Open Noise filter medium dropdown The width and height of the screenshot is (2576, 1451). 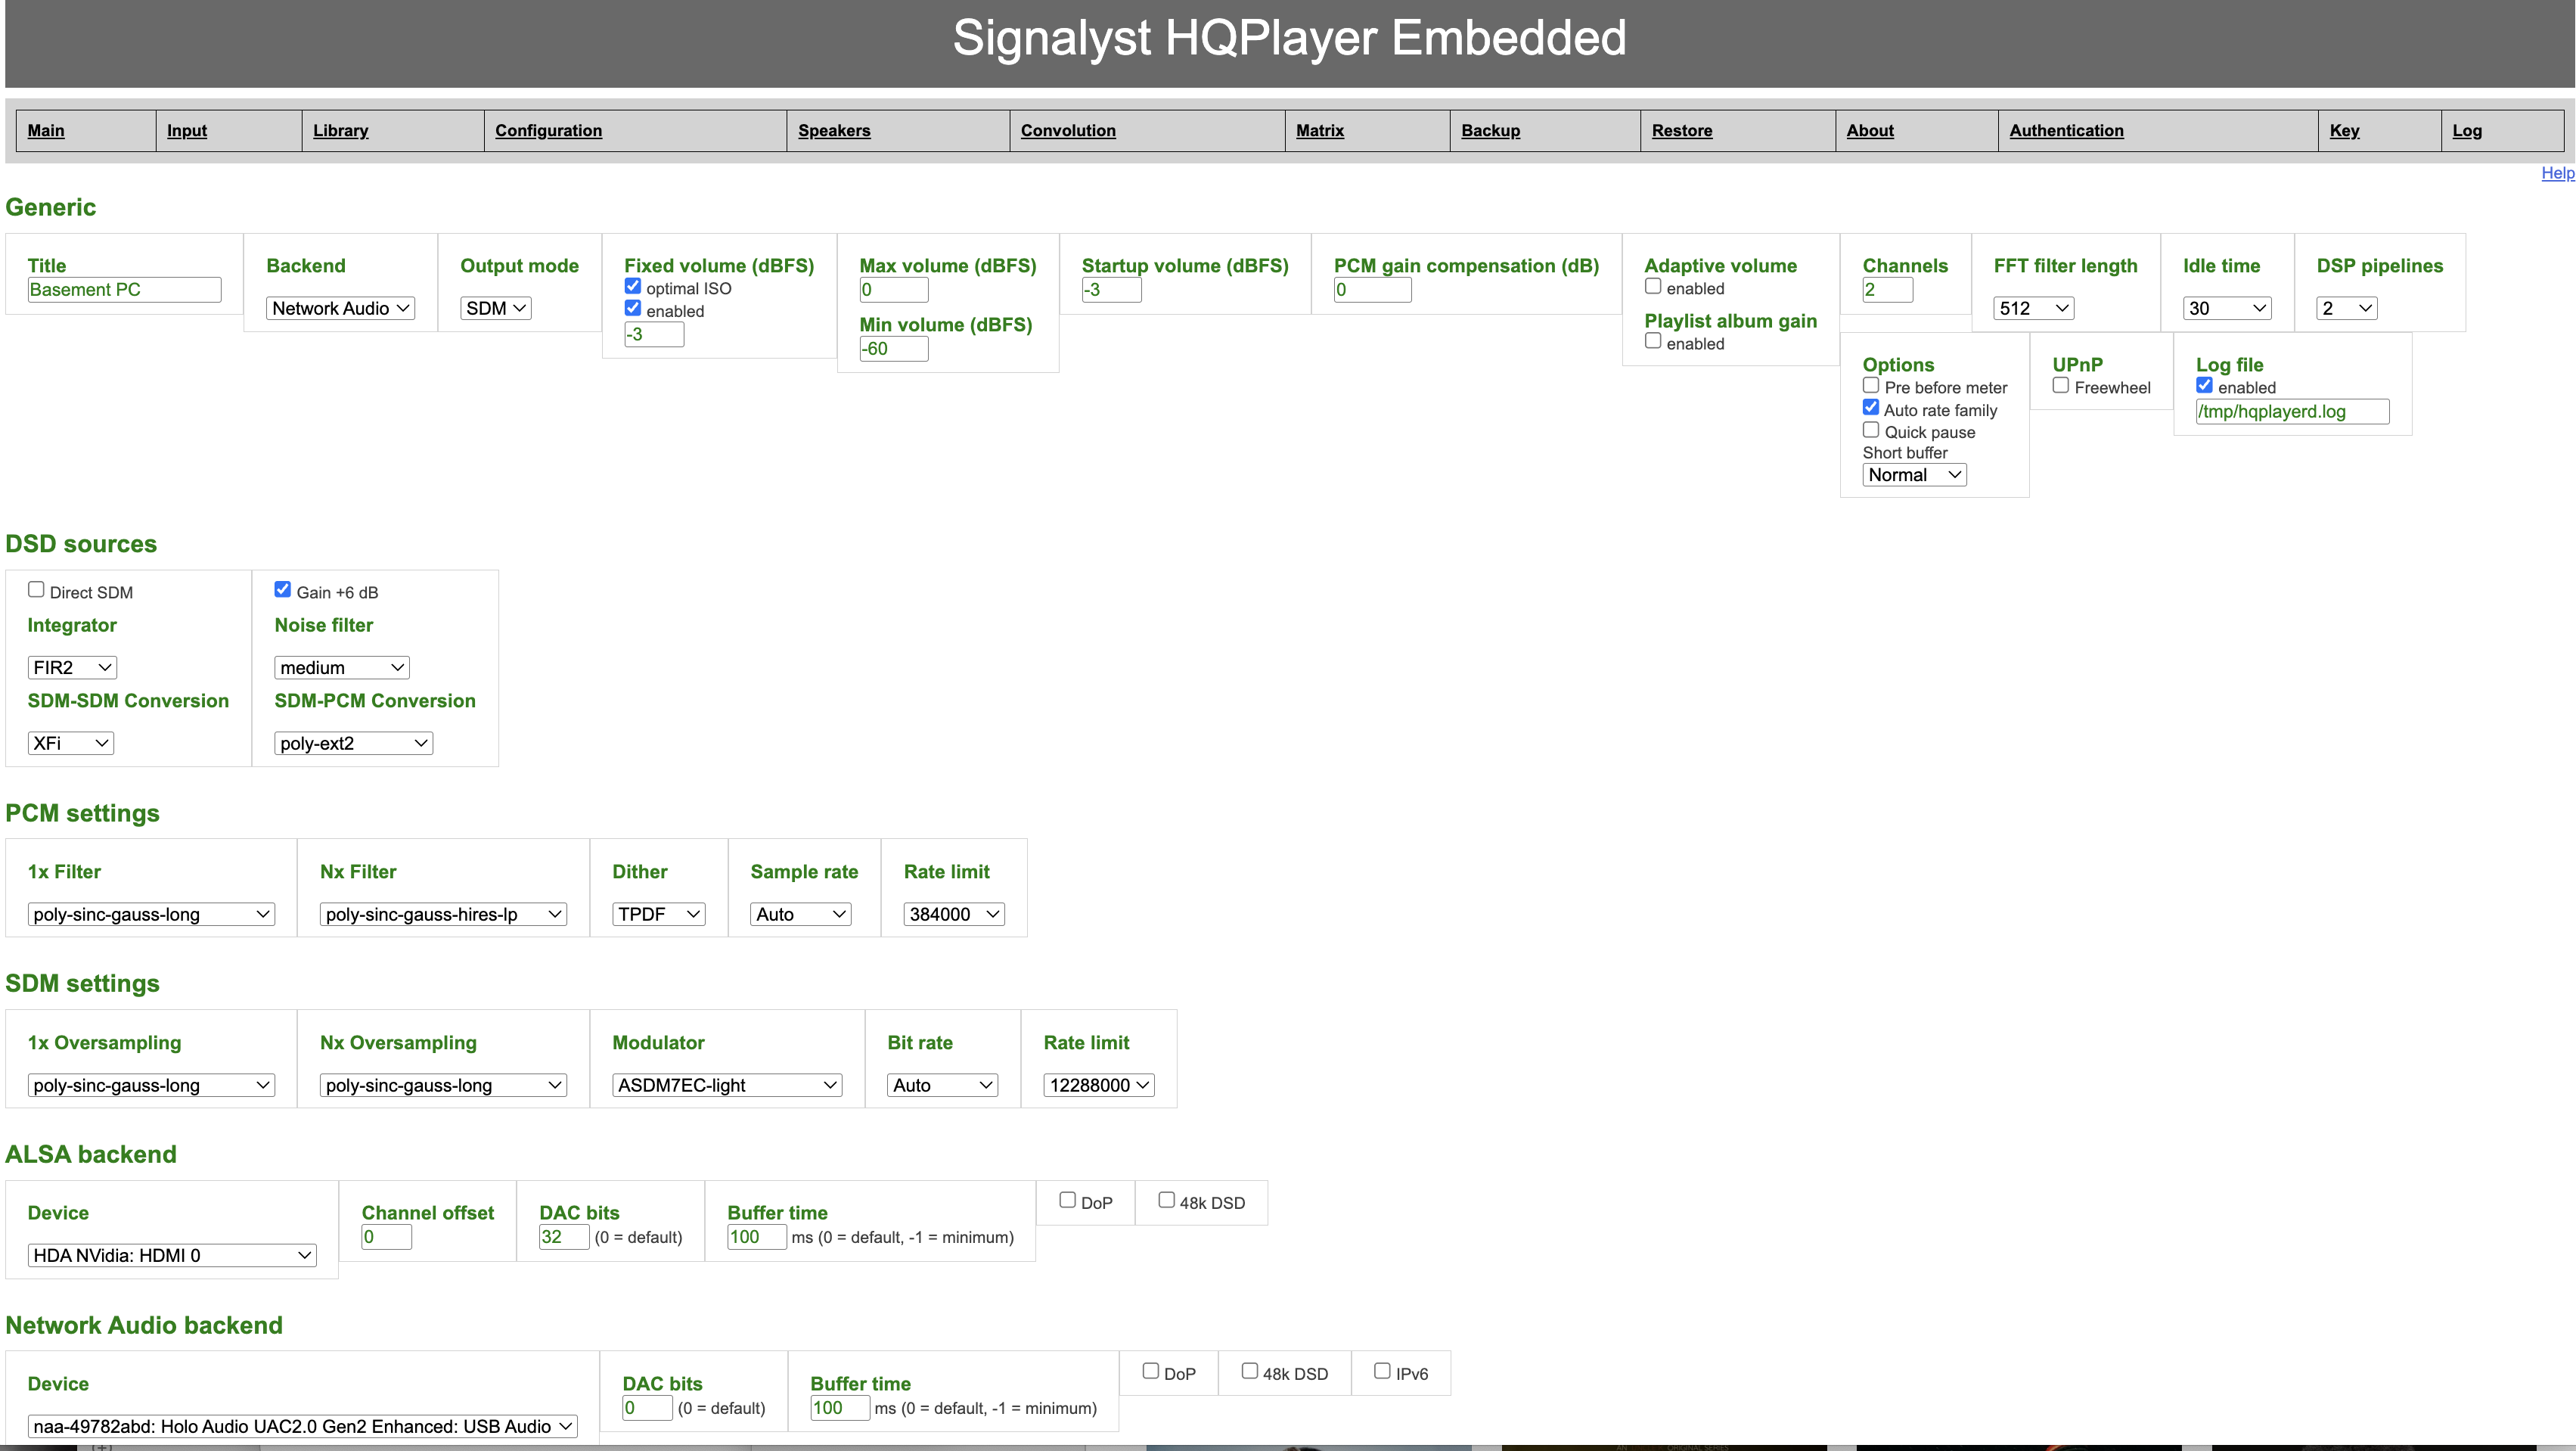pyautogui.click(x=342, y=667)
